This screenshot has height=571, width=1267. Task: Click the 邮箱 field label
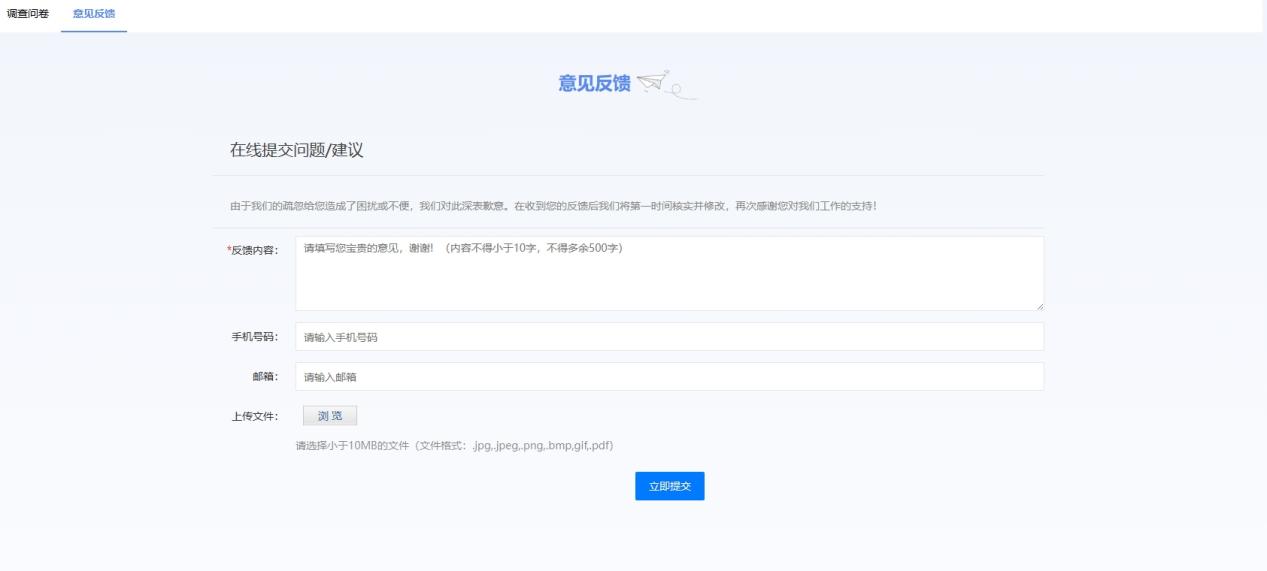click(265, 377)
